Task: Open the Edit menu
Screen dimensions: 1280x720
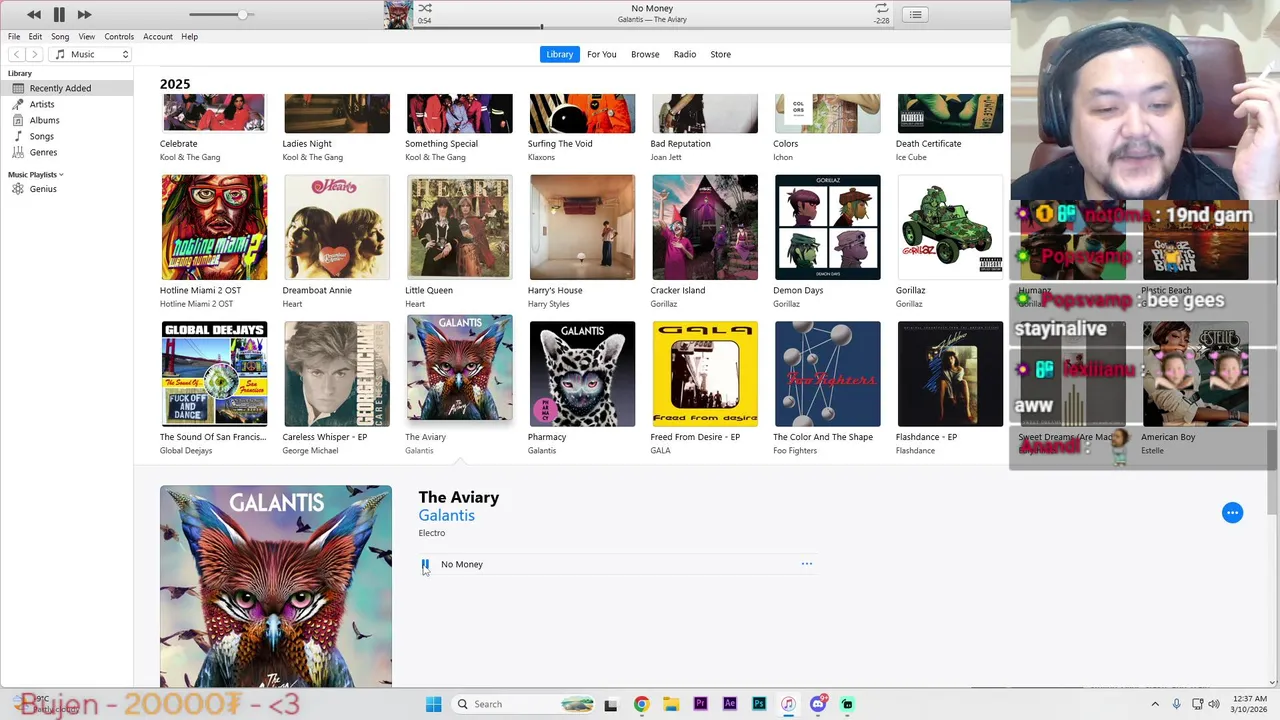Action: 35,36
